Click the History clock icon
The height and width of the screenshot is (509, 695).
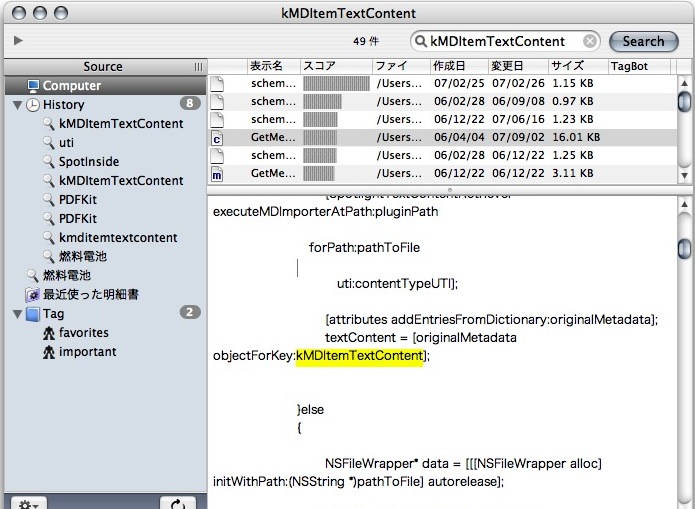point(33,105)
